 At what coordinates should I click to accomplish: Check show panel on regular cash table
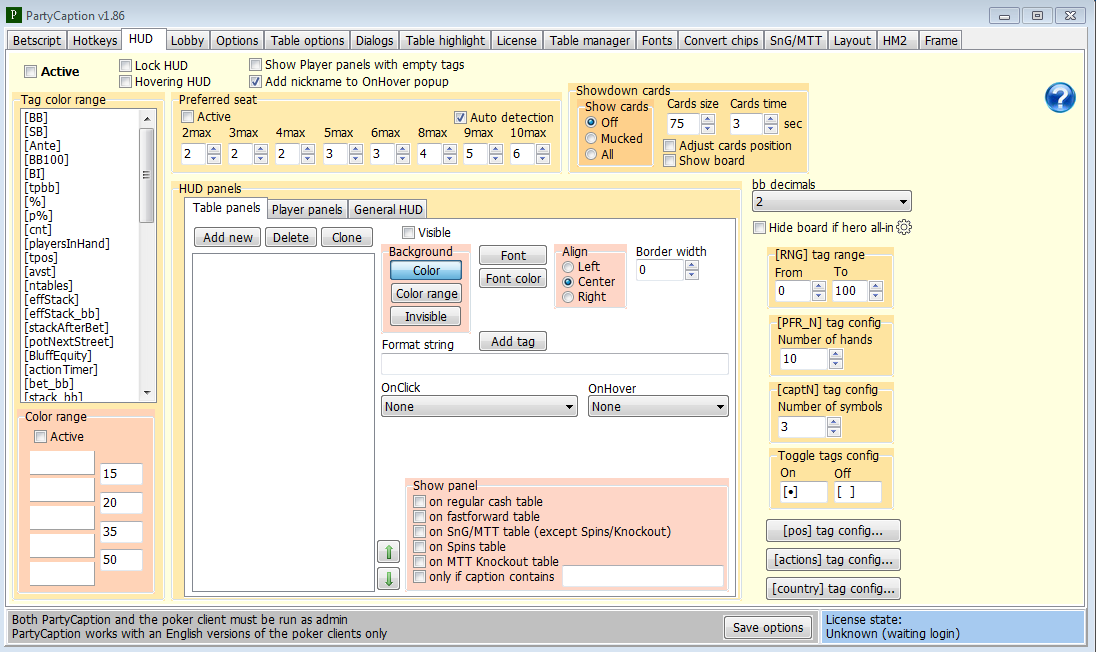pyautogui.click(x=420, y=502)
